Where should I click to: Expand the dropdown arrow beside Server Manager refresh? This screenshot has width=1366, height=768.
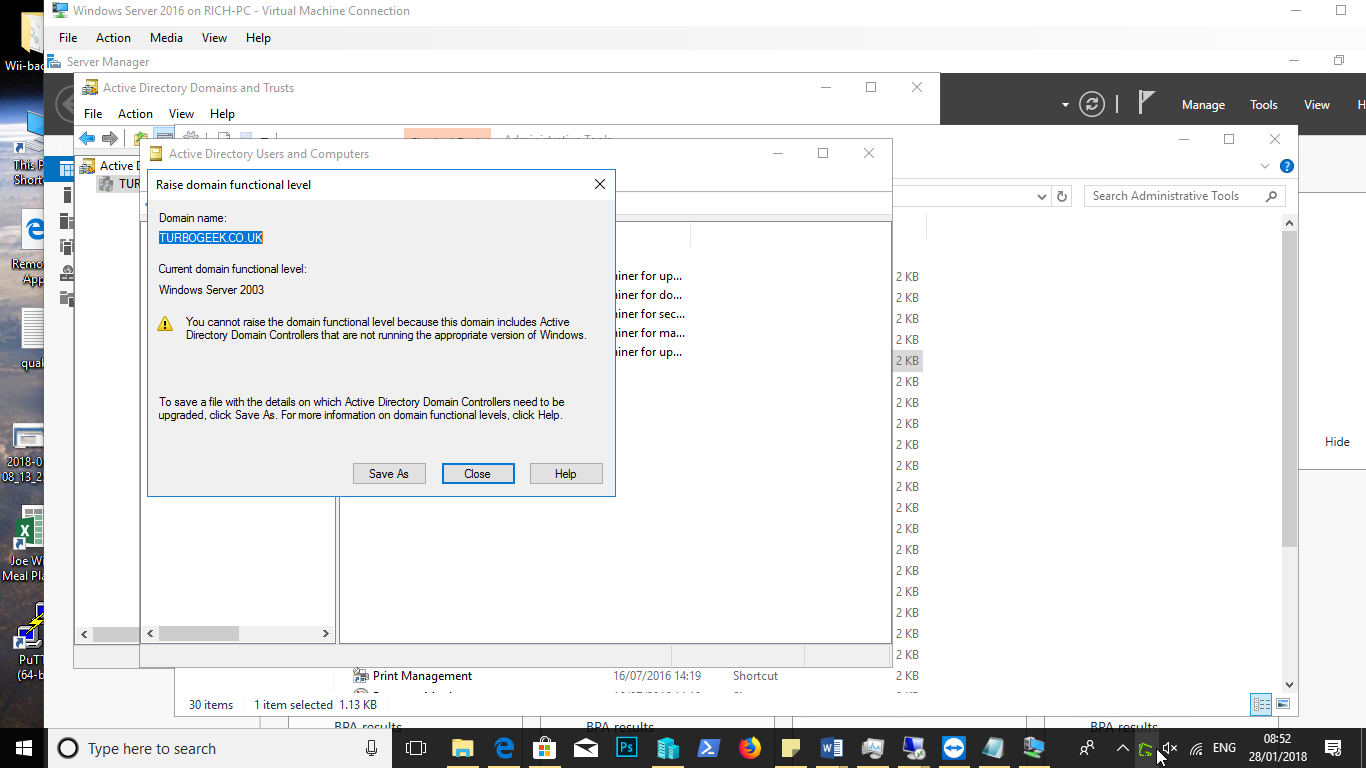[x=1066, y=104]
